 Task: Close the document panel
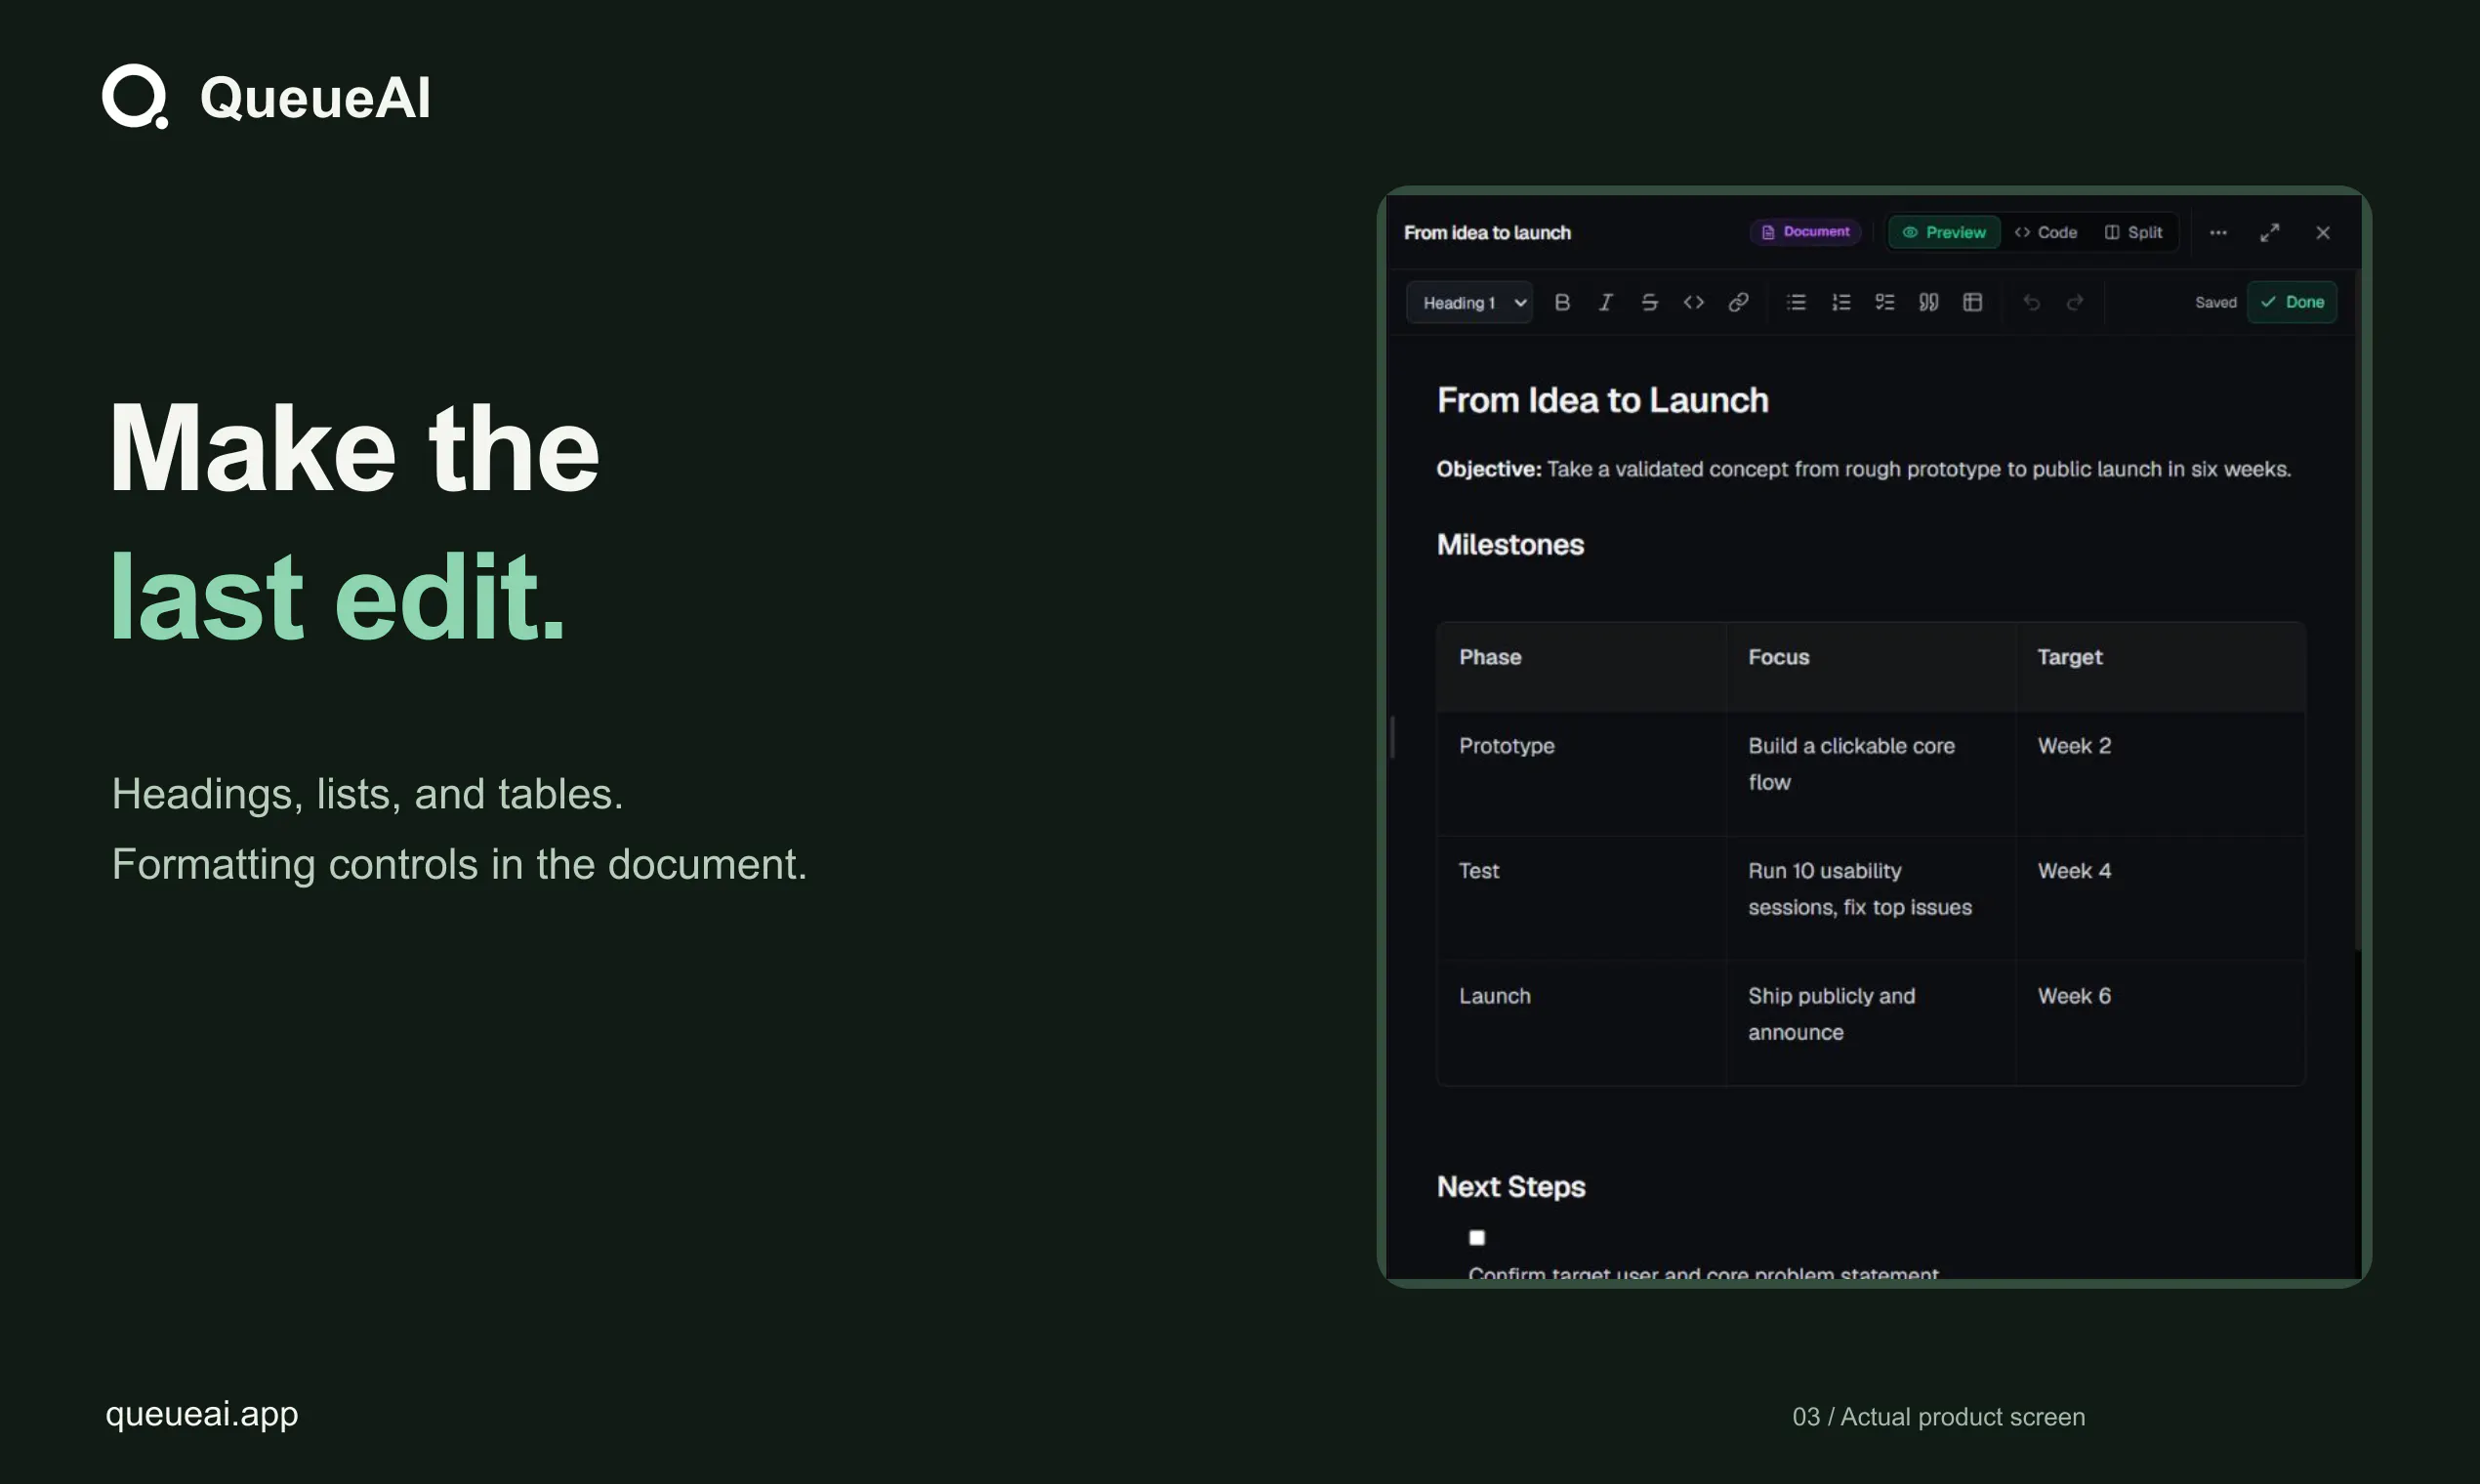tap(2323, 232)
